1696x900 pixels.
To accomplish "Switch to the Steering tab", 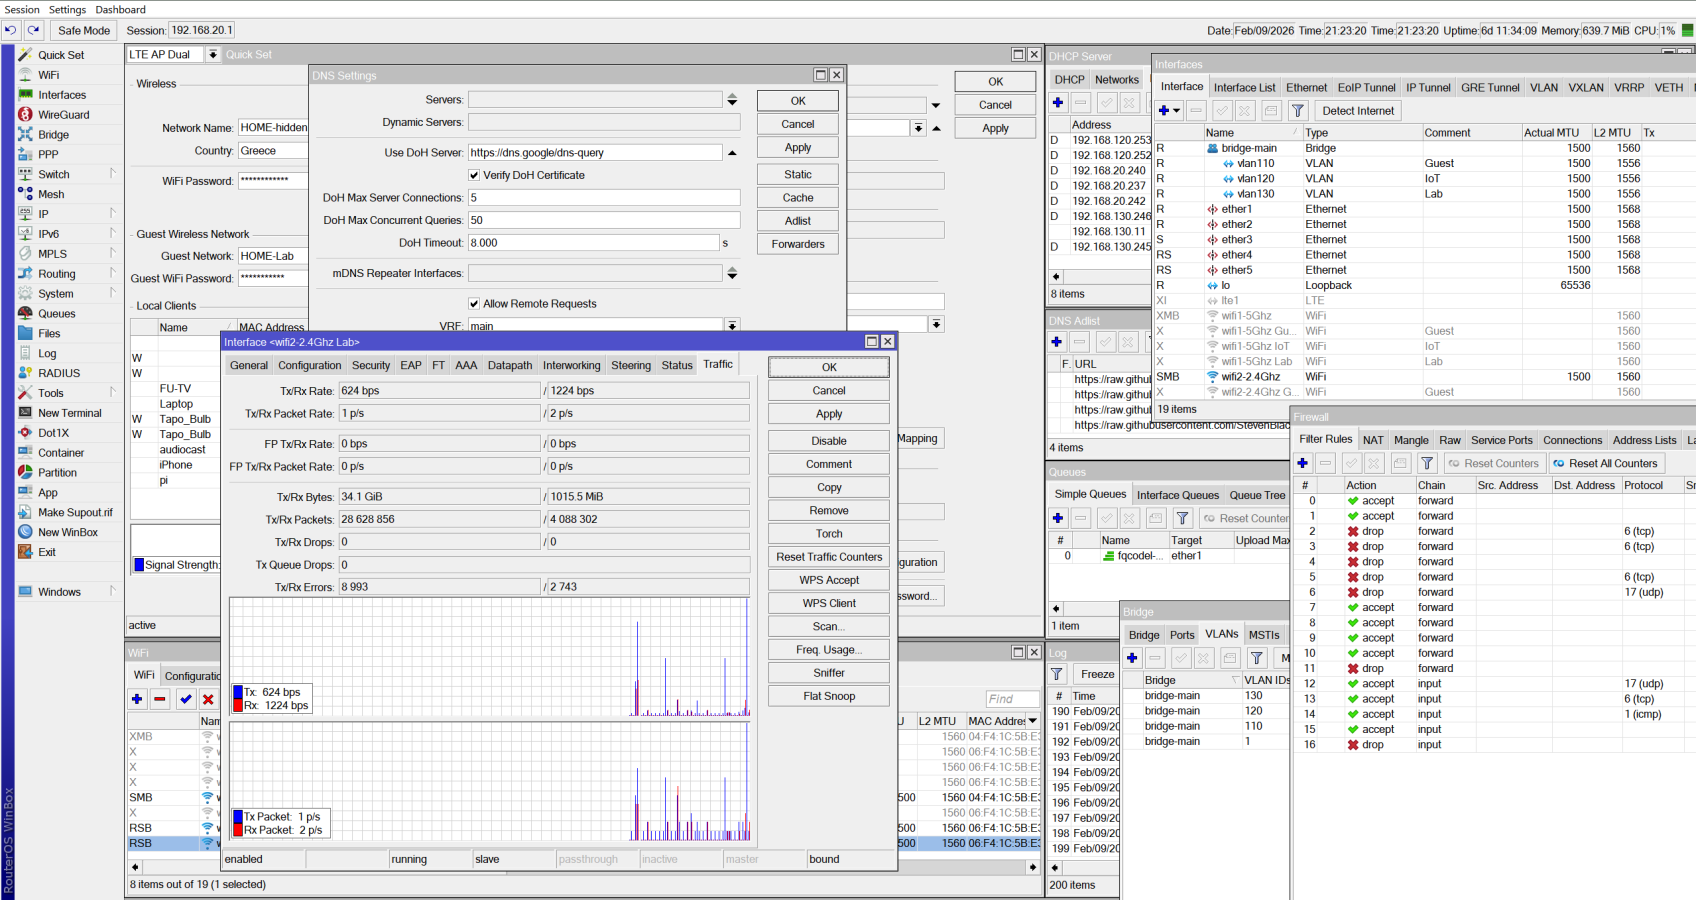I will [x=630, y=366].
